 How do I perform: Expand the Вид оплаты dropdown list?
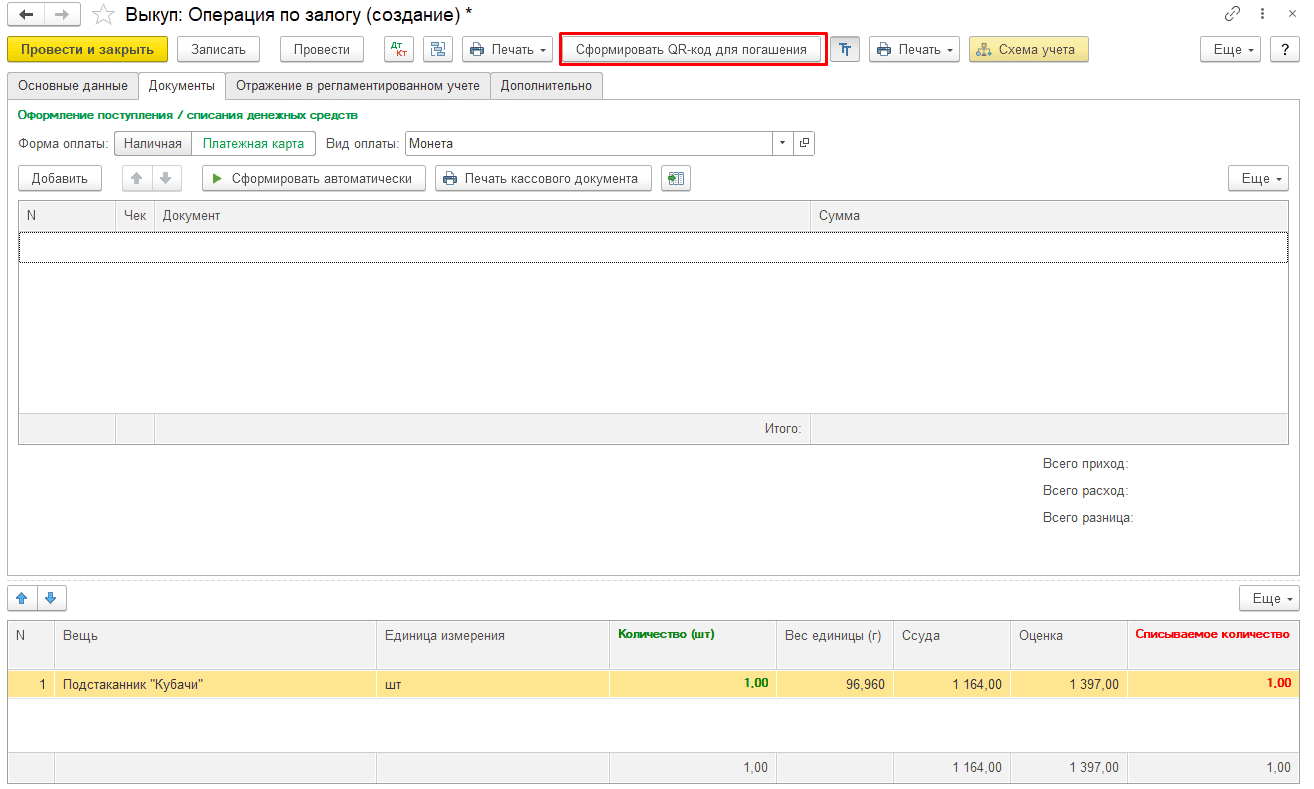(782, 144)
